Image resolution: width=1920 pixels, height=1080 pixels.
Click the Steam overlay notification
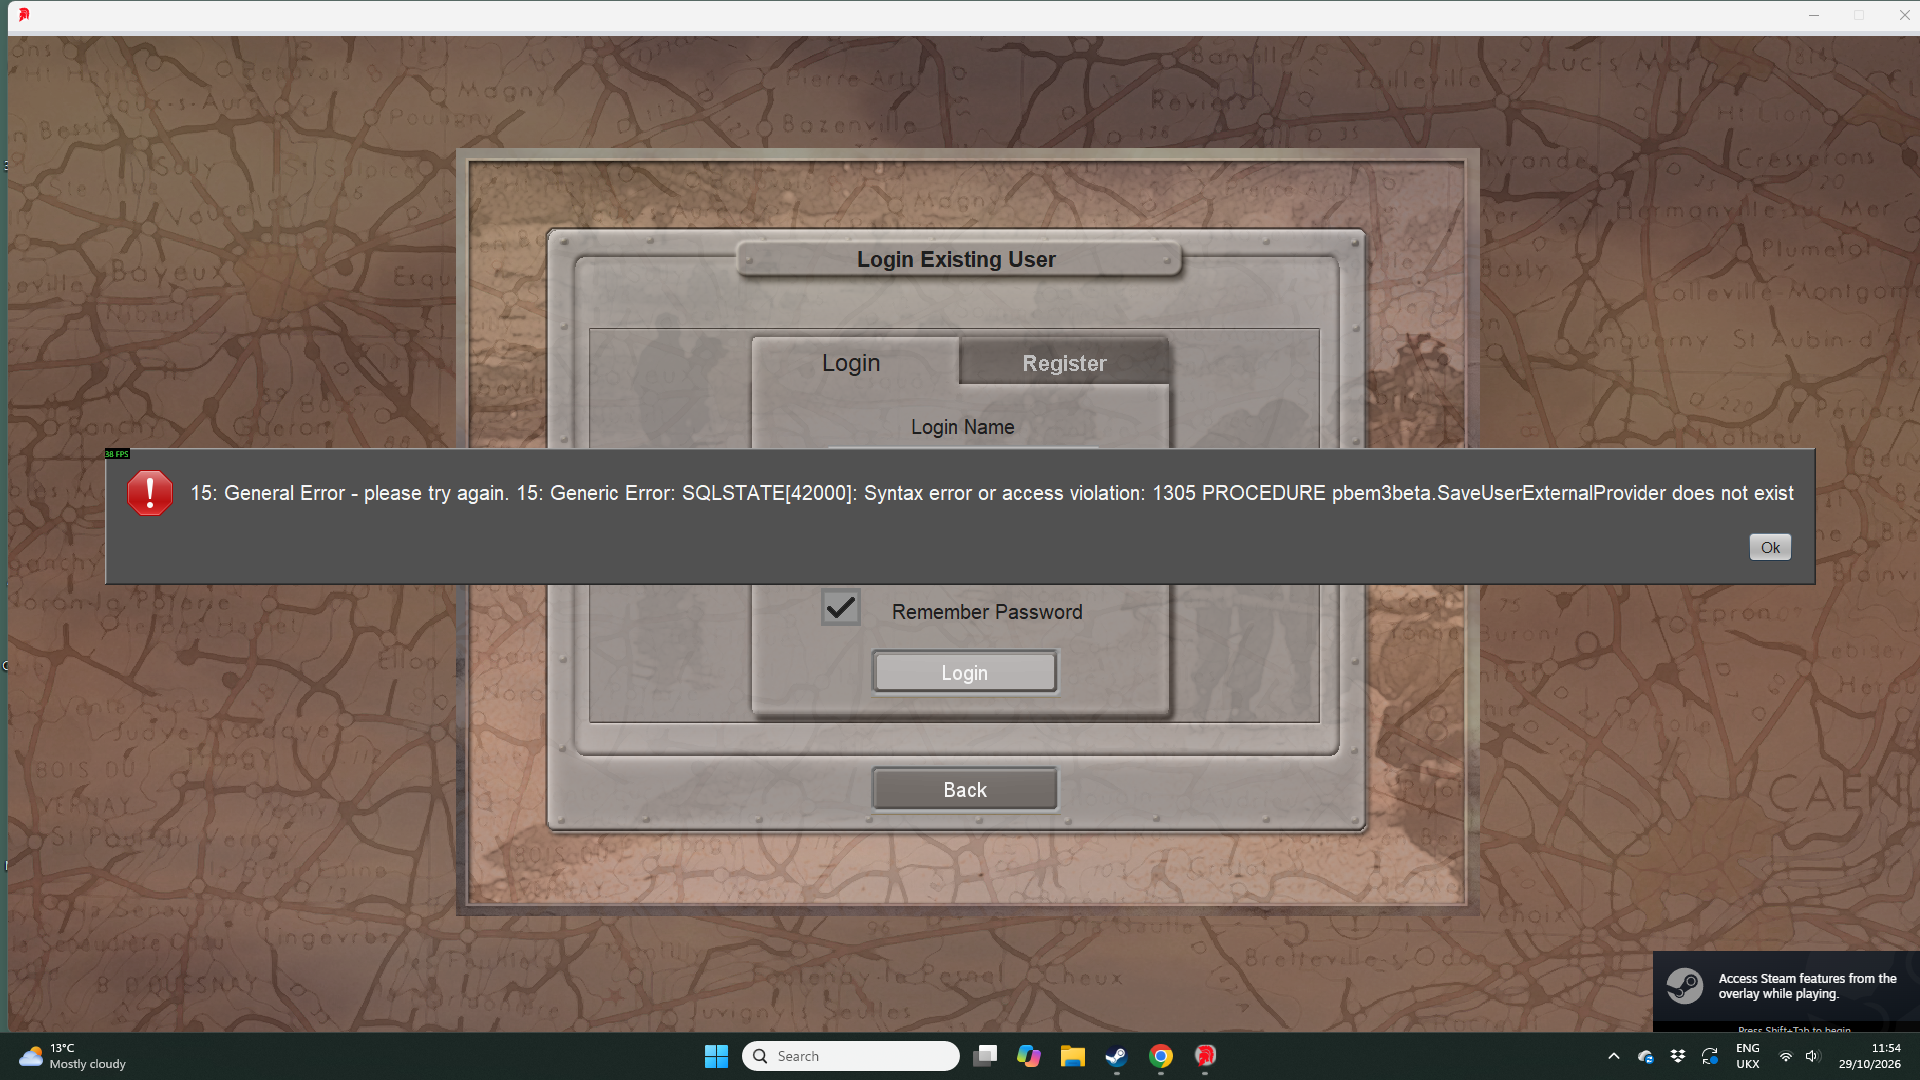pyautogui.click(x=1786, y=991)
